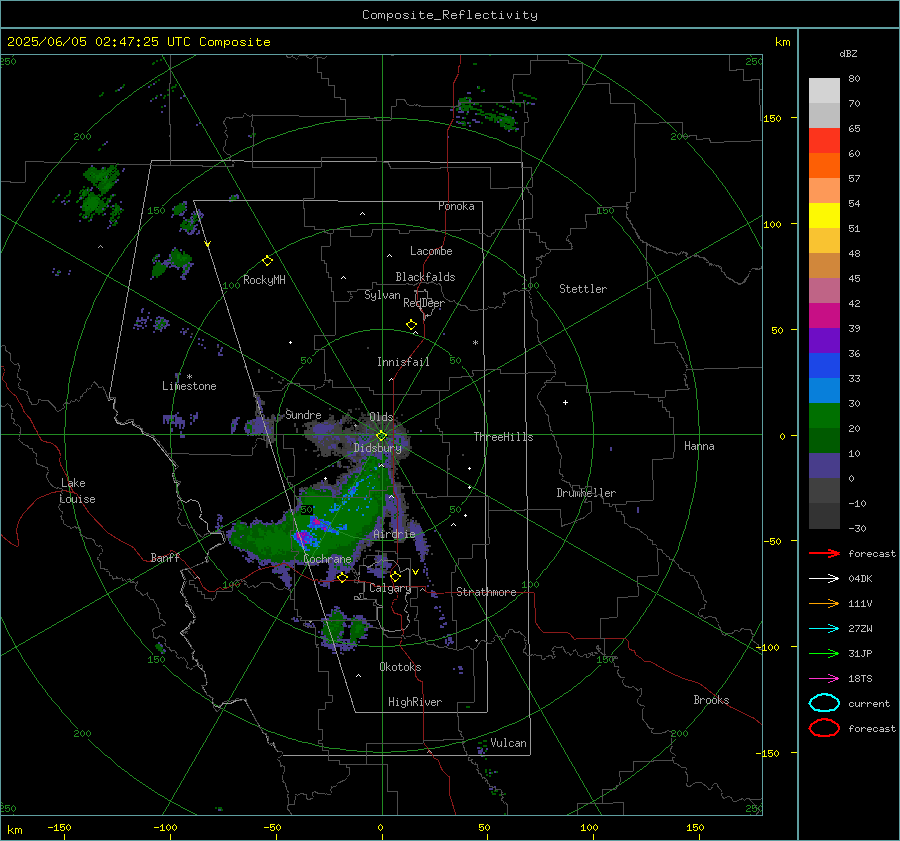Click the Okotoks label

pyautogui.click(x=400, y=667)
